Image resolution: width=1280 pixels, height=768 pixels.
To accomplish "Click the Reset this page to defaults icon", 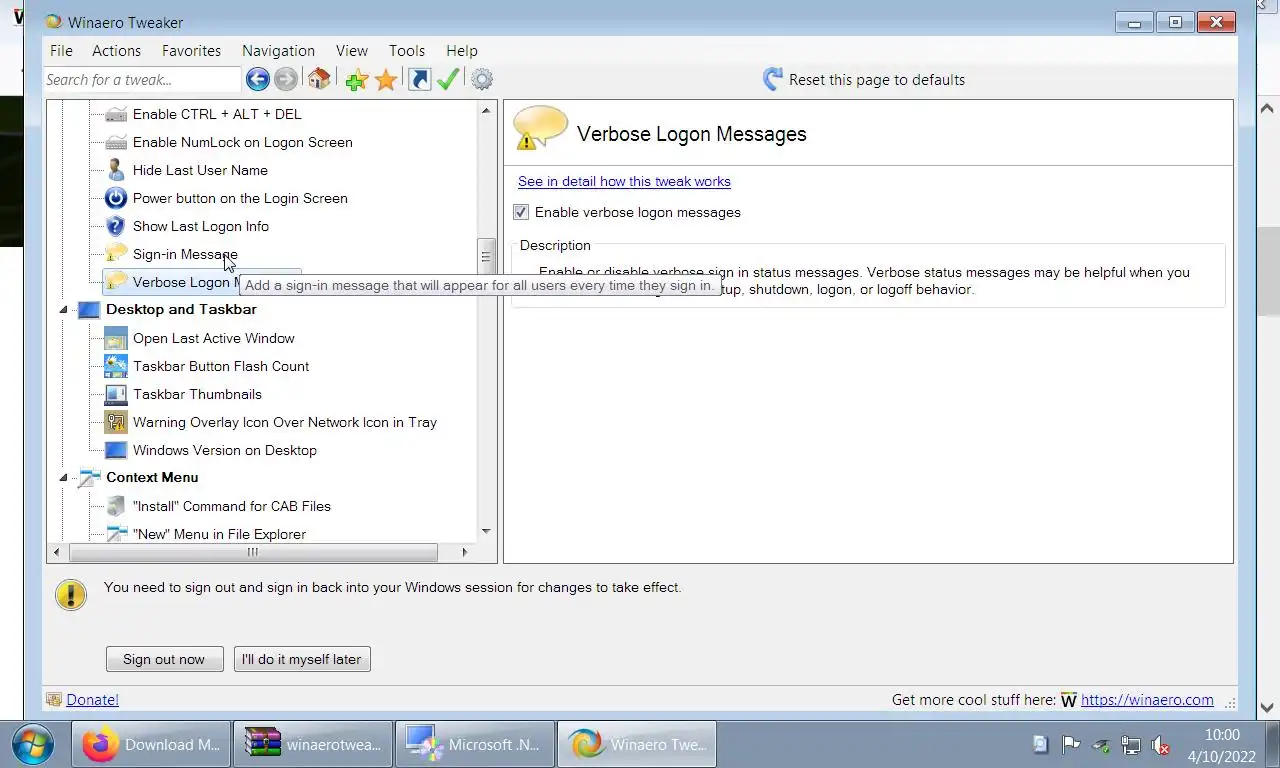I will (773, 79).
